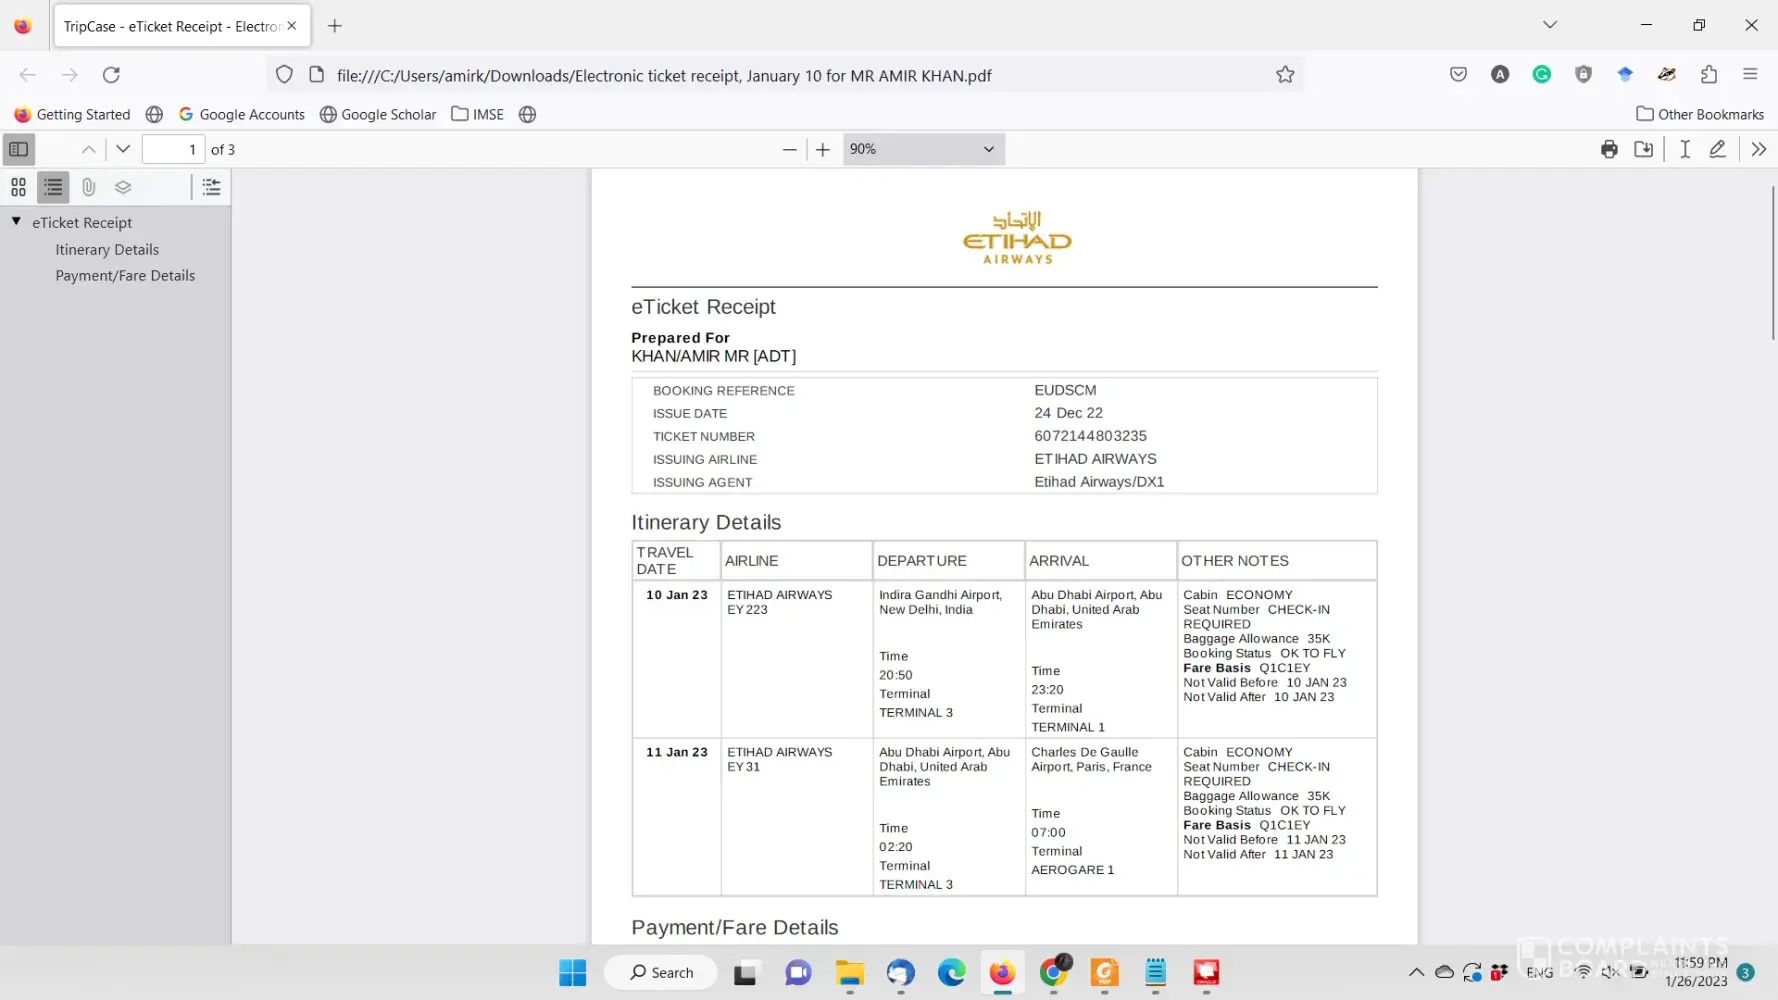1778x1000 pixels.
Task: Jump to Payment/Fare Details outline entry
Action: 125,276
